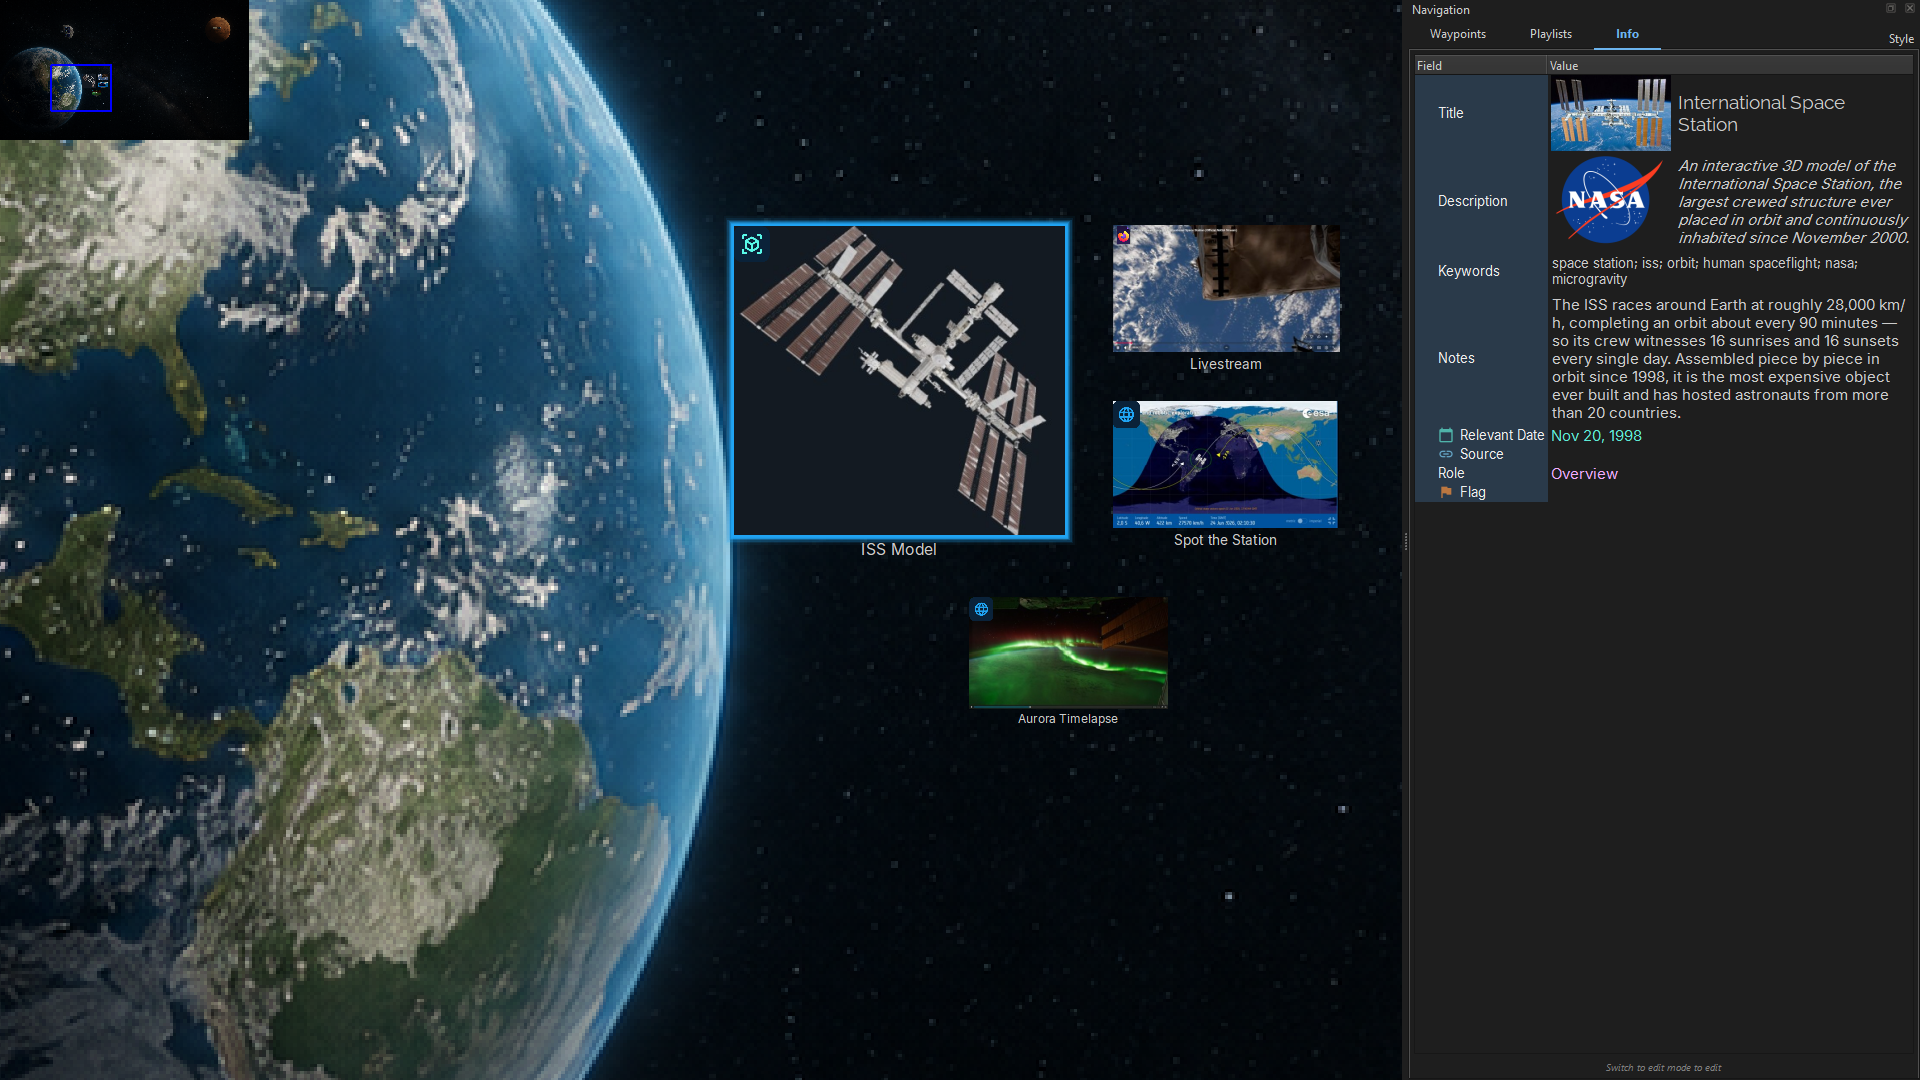Click the globe icon on Spot the Station
This screenshot has height=1080, width=1920.
point(1127,414)
